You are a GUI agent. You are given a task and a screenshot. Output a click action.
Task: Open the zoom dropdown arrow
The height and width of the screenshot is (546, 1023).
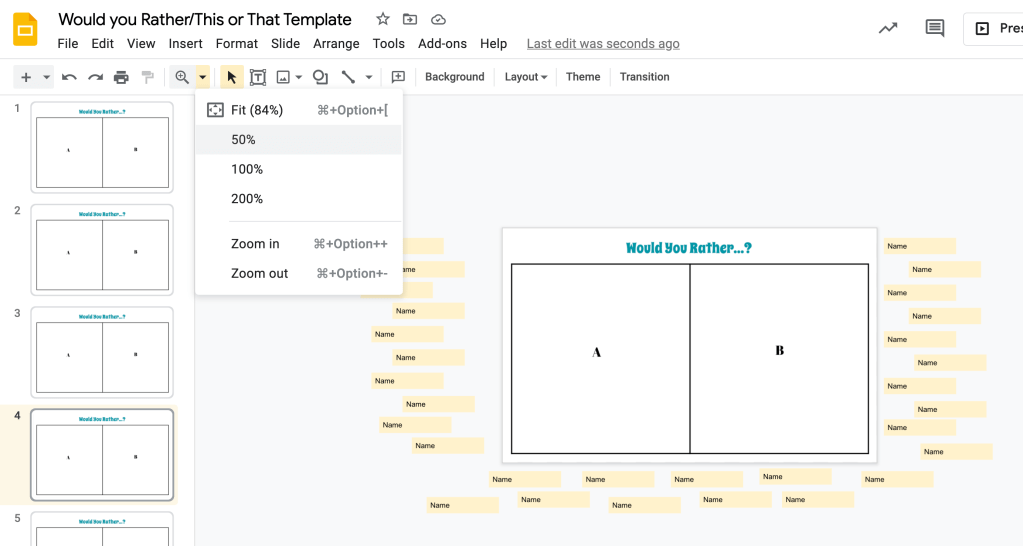pyautogui.click(x=203, y=77)
